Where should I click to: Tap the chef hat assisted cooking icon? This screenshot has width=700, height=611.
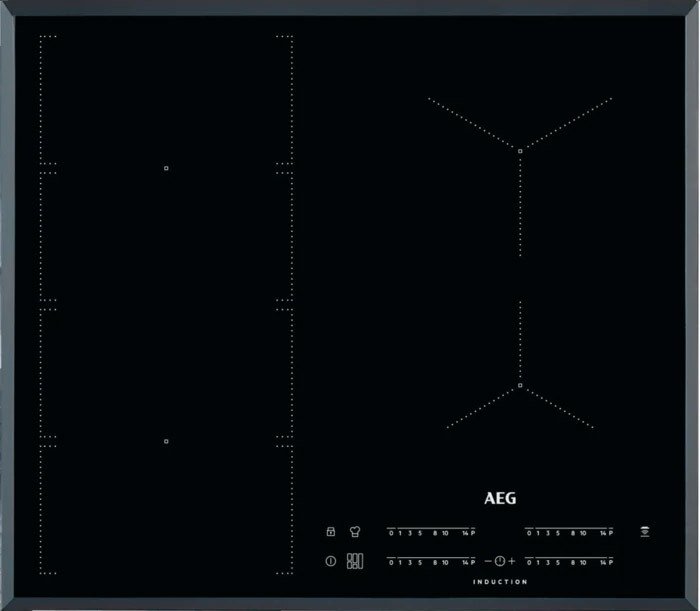pos(355,532)
